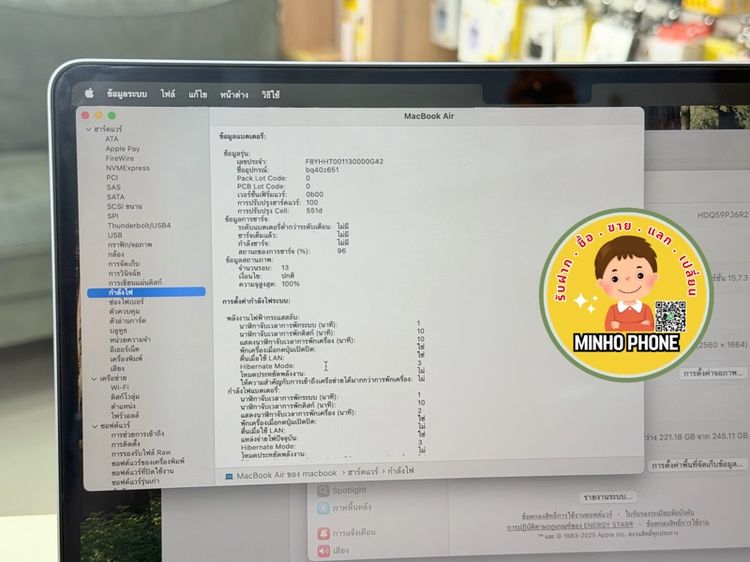
Task: Select หน่วยความจำ in the sidebar
Action: tap(130, 340)
